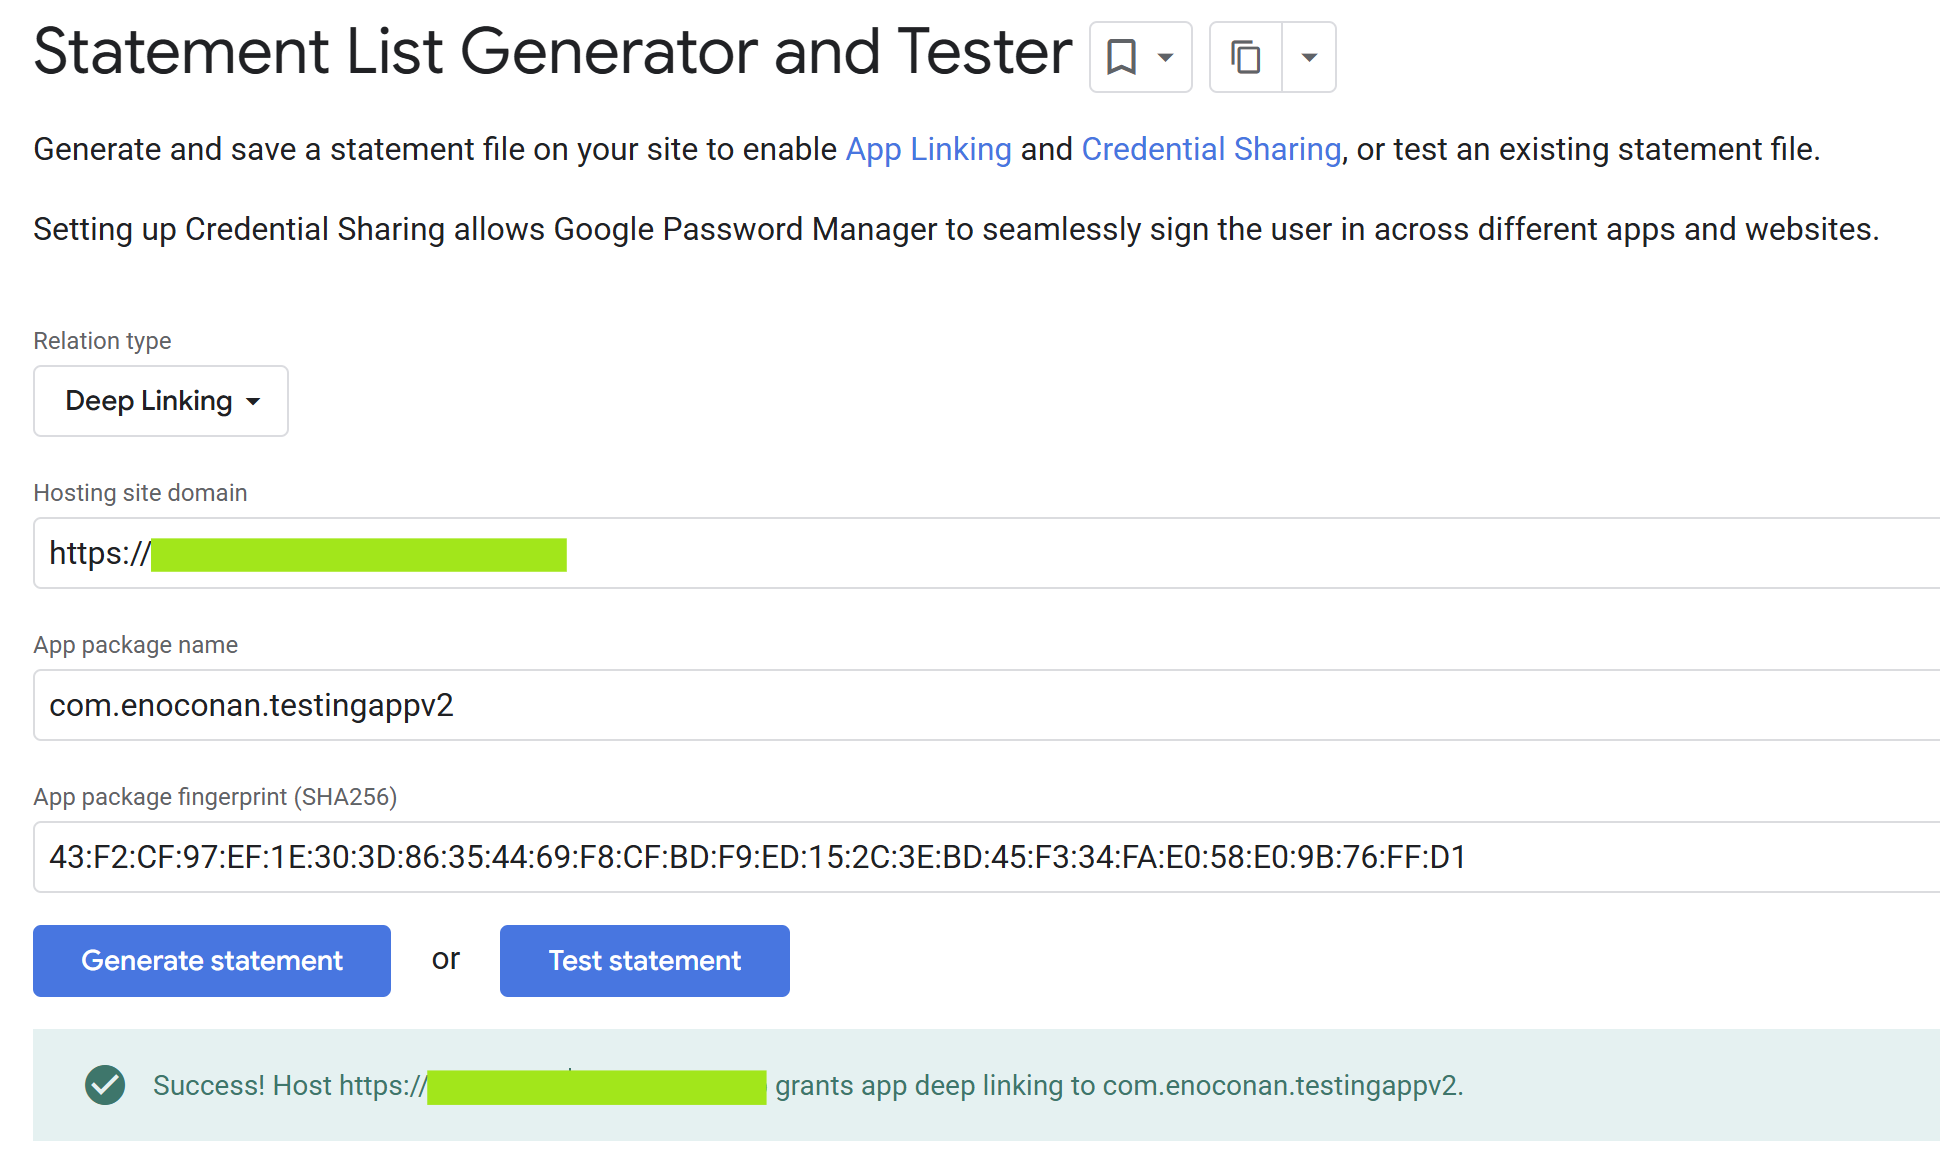The width and height of the screenshot is (1940, 1158).
Task: Follow the Credential Sharing link
Action: pos(1211,149)
